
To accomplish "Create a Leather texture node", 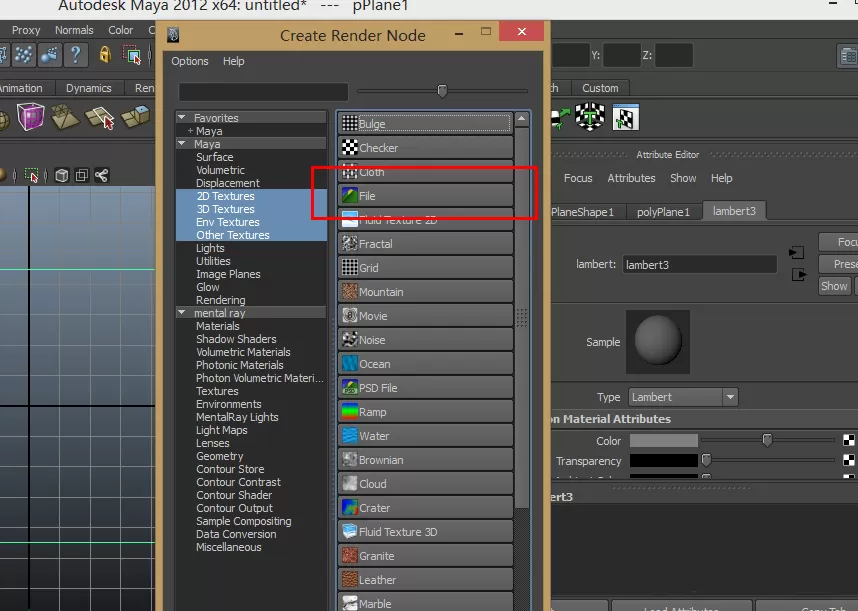I will click(x=426, y=581).
